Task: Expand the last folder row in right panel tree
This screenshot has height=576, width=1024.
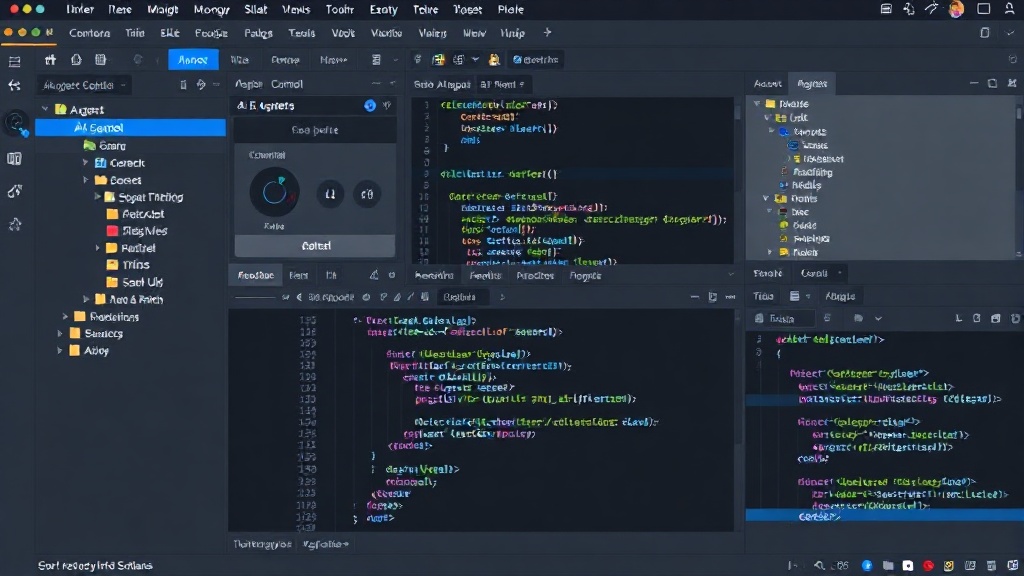Action: tap(770, 252)
